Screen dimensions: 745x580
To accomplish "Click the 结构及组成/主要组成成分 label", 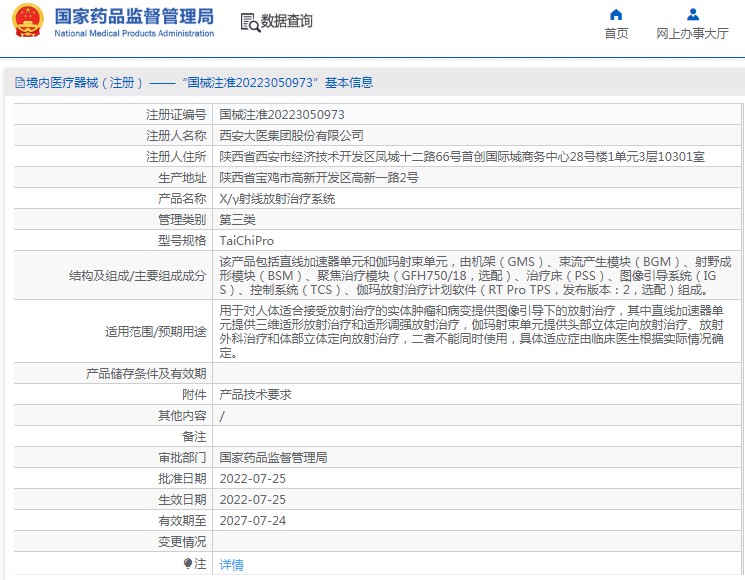I will pyautogui.click(x=137, y=276).
